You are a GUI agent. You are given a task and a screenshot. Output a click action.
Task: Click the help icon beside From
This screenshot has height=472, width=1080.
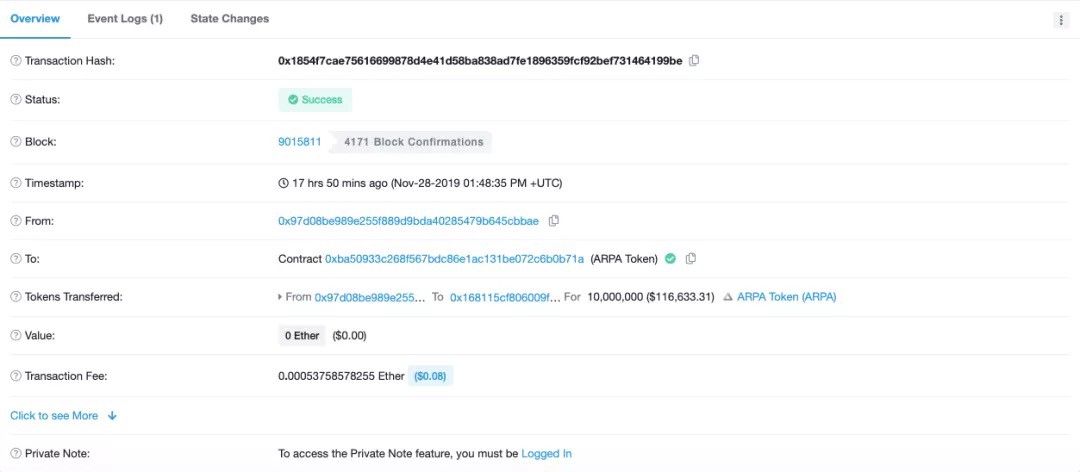15,221
